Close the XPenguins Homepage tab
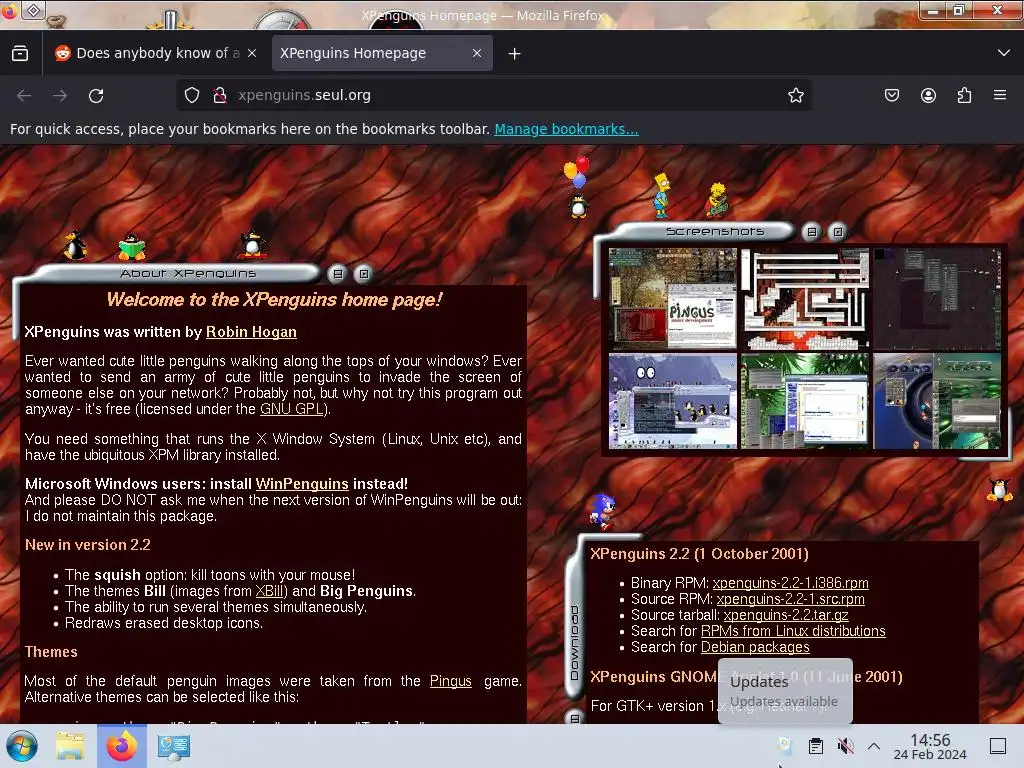The height and width of the screenshot is (768, 1024). pos(477,53)
